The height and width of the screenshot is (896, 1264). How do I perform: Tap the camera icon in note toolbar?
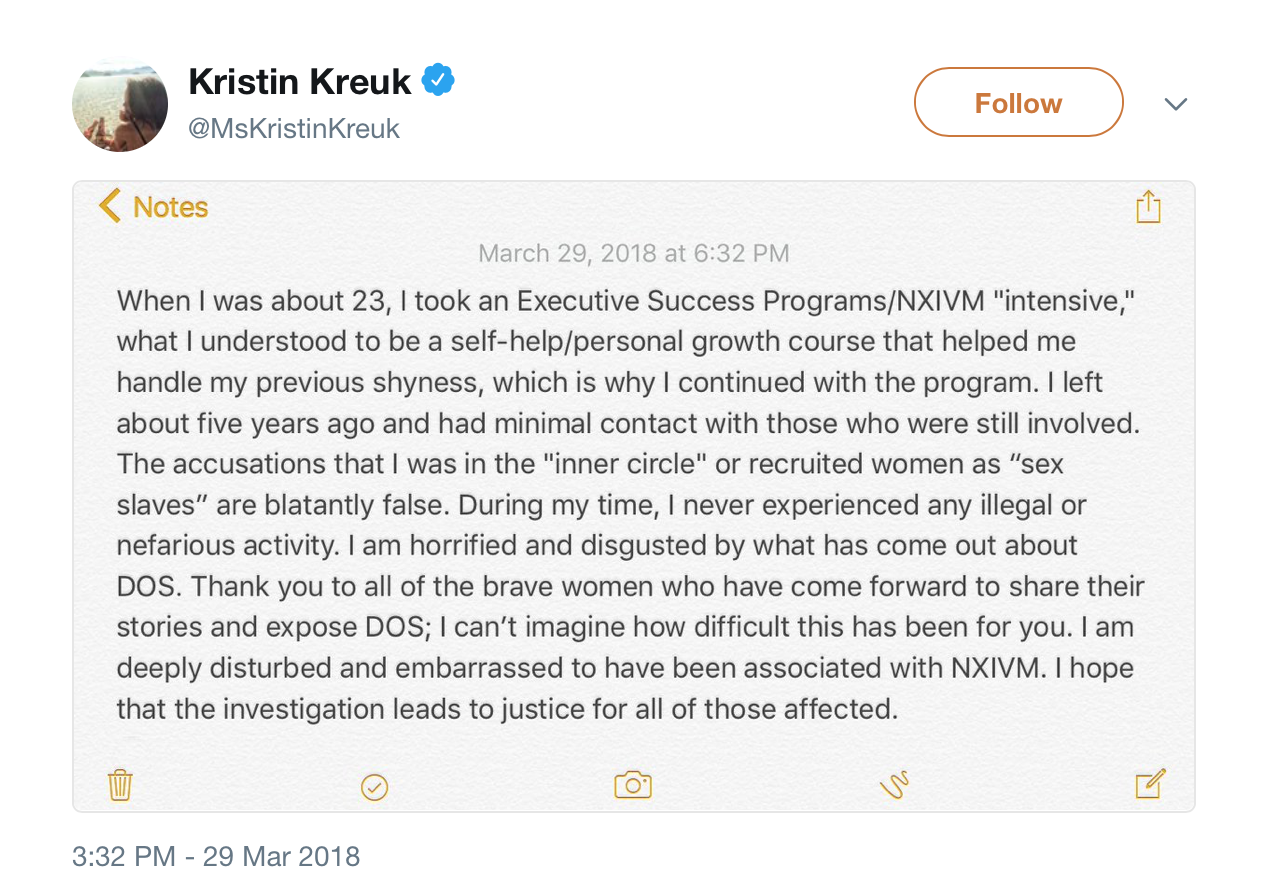(x=633, y=785)
